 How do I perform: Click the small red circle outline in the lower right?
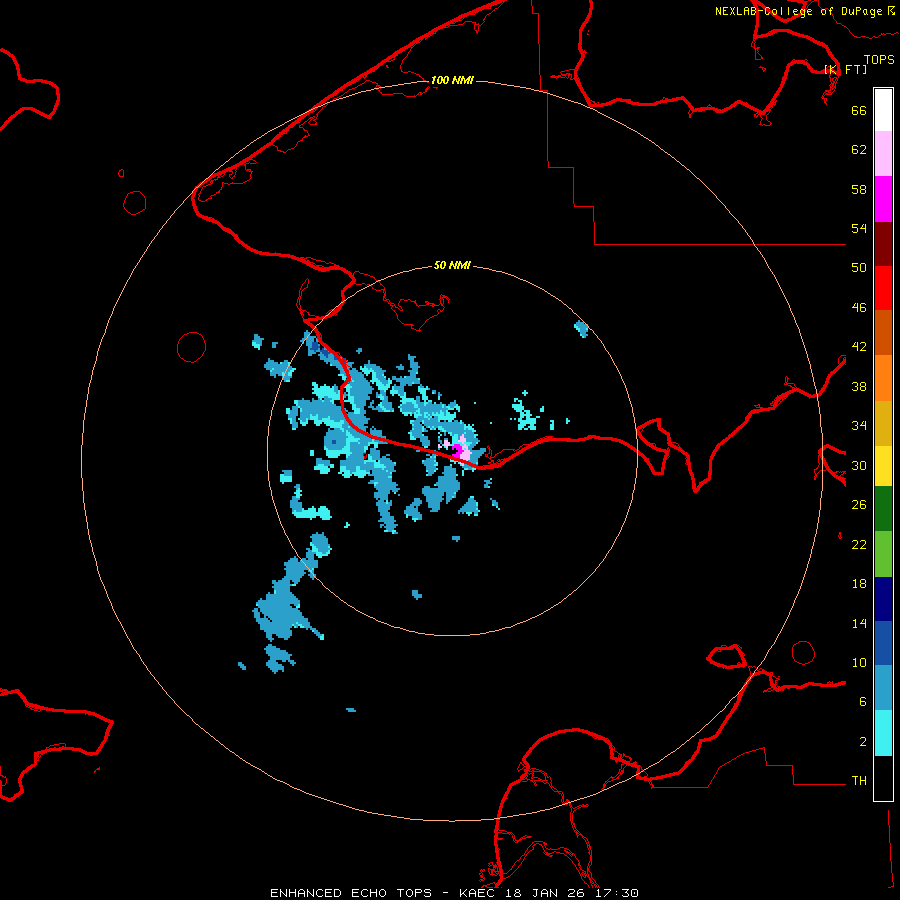803,653
